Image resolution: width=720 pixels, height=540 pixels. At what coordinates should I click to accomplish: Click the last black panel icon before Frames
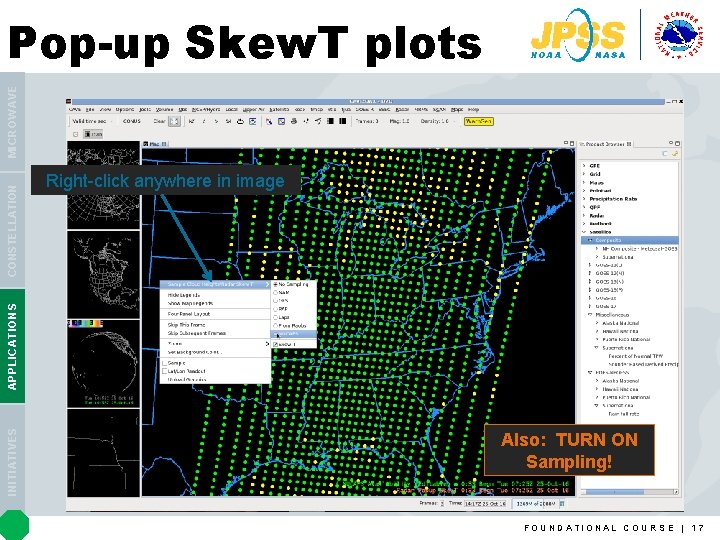click(x=343, y=121)
